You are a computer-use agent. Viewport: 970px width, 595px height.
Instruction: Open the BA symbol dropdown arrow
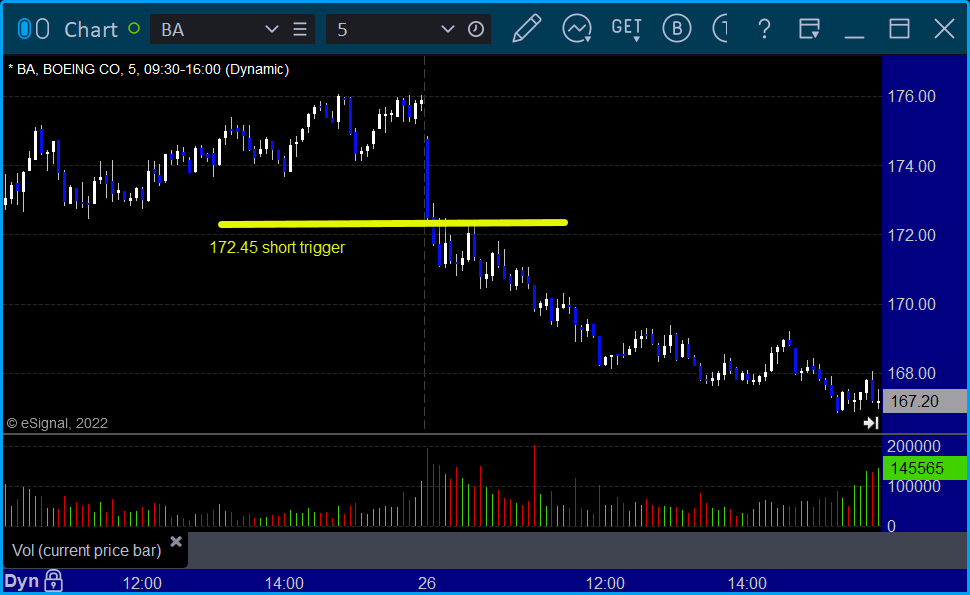tap(272, 29)
